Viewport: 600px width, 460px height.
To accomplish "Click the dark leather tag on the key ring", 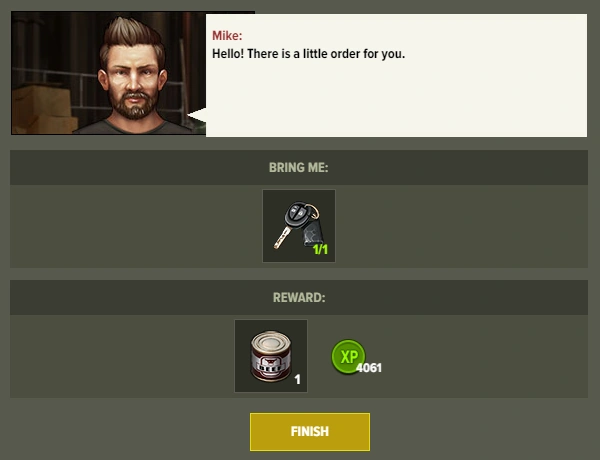I will click(314, 233).
